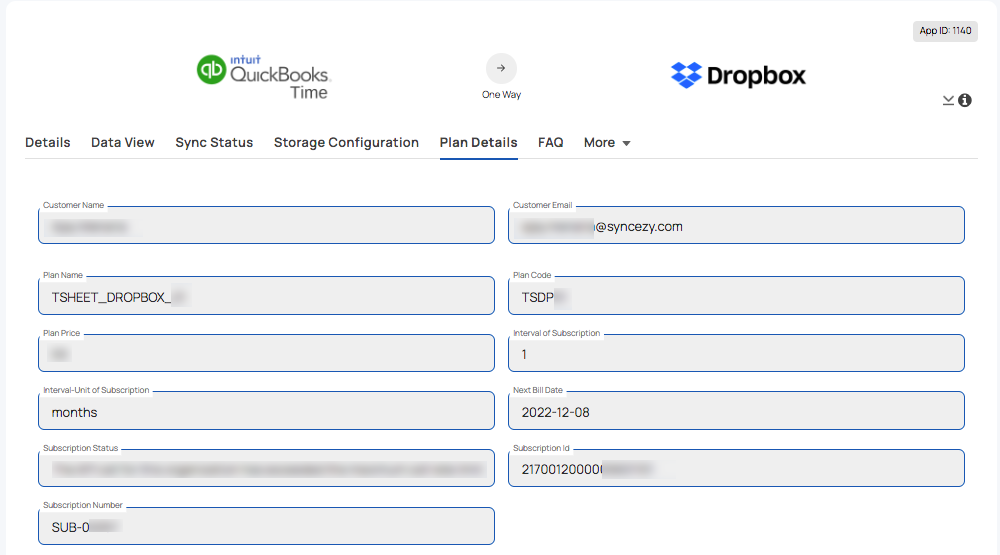Click the Plan Name field
The image size is (1000, 555).
[267, 295]
